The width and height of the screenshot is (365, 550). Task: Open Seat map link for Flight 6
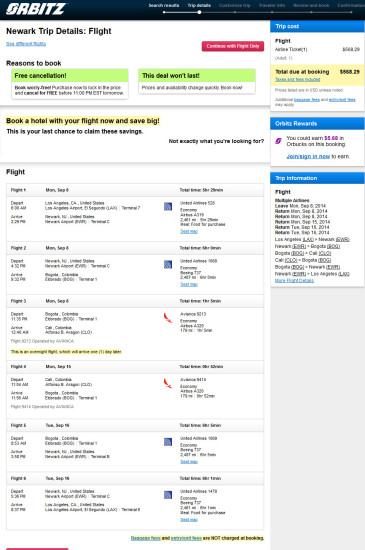pyautogui.click(x=189, y=520)
